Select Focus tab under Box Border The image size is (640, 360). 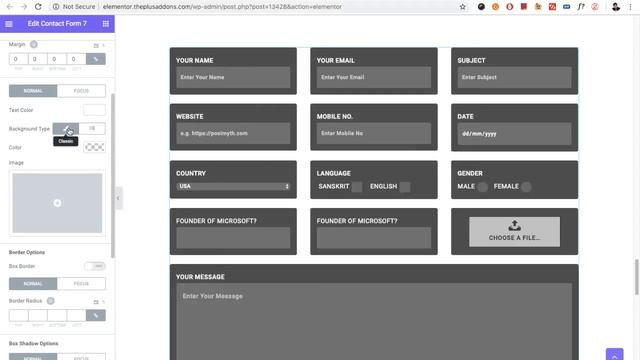coord(81,284)
